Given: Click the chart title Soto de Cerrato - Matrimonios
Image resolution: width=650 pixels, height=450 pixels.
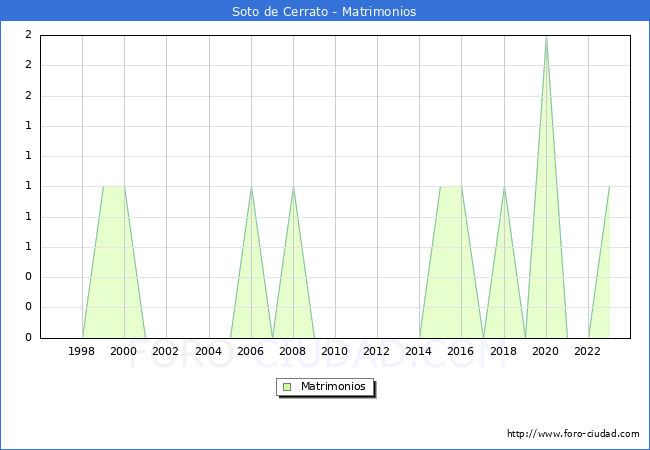Looking at the screenshot, I should tap(324, 12).
